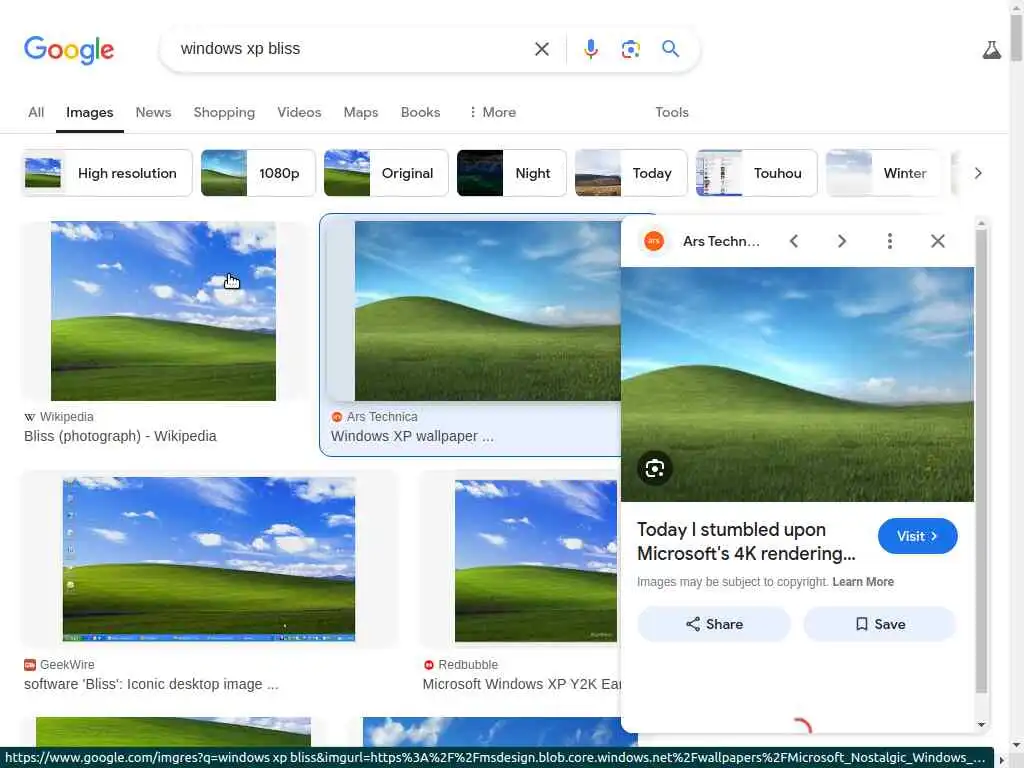Click Ars Technica source label under thumbnail

[382, 417]
